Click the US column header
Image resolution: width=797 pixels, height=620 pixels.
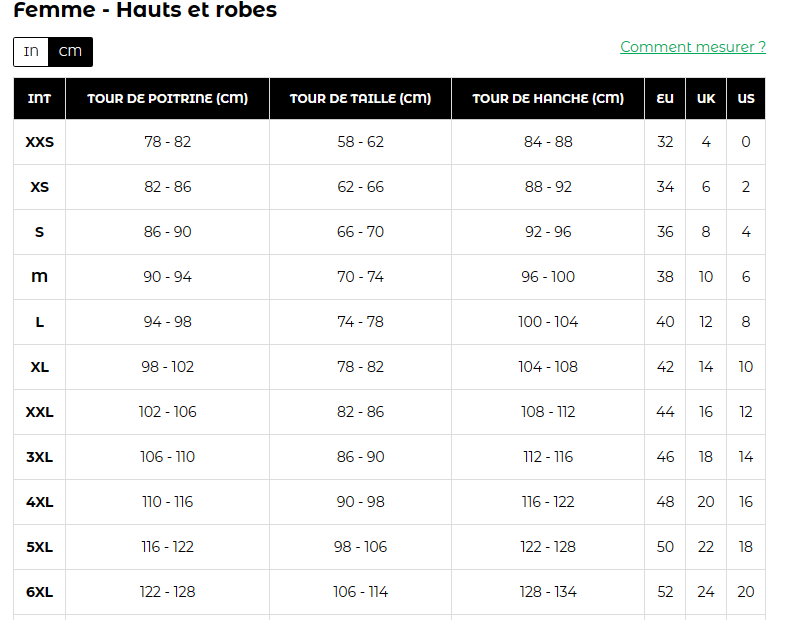pyautogui.click(x=746, y=99)
